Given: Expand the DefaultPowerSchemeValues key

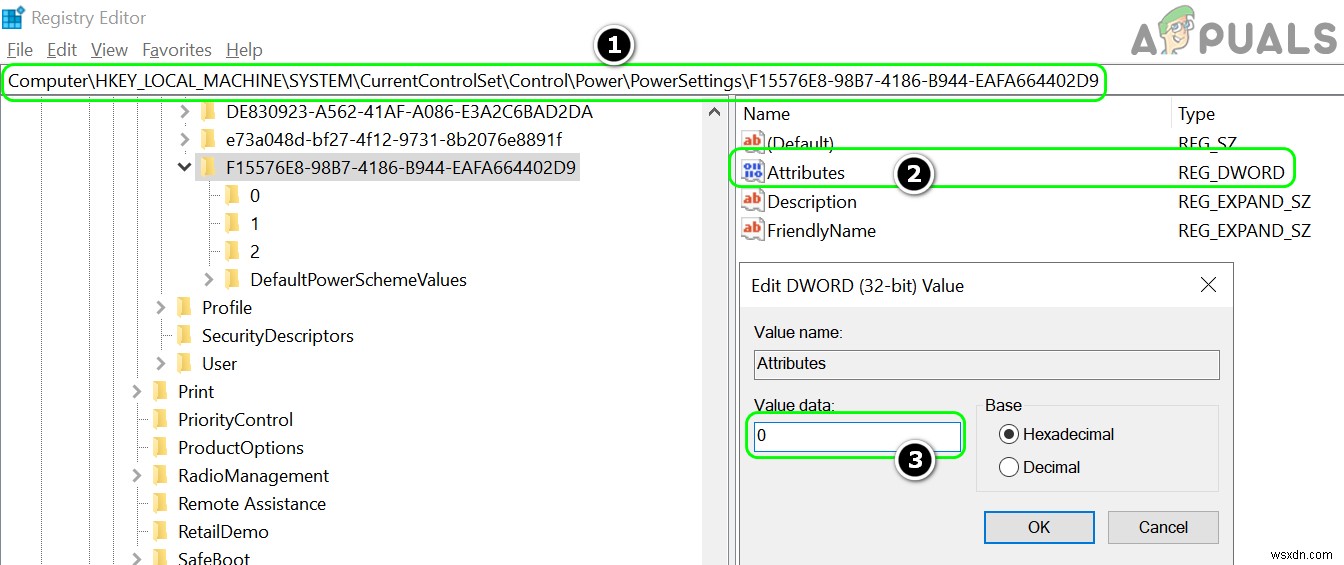Looking at the screenshot, I should click(208, 279).
